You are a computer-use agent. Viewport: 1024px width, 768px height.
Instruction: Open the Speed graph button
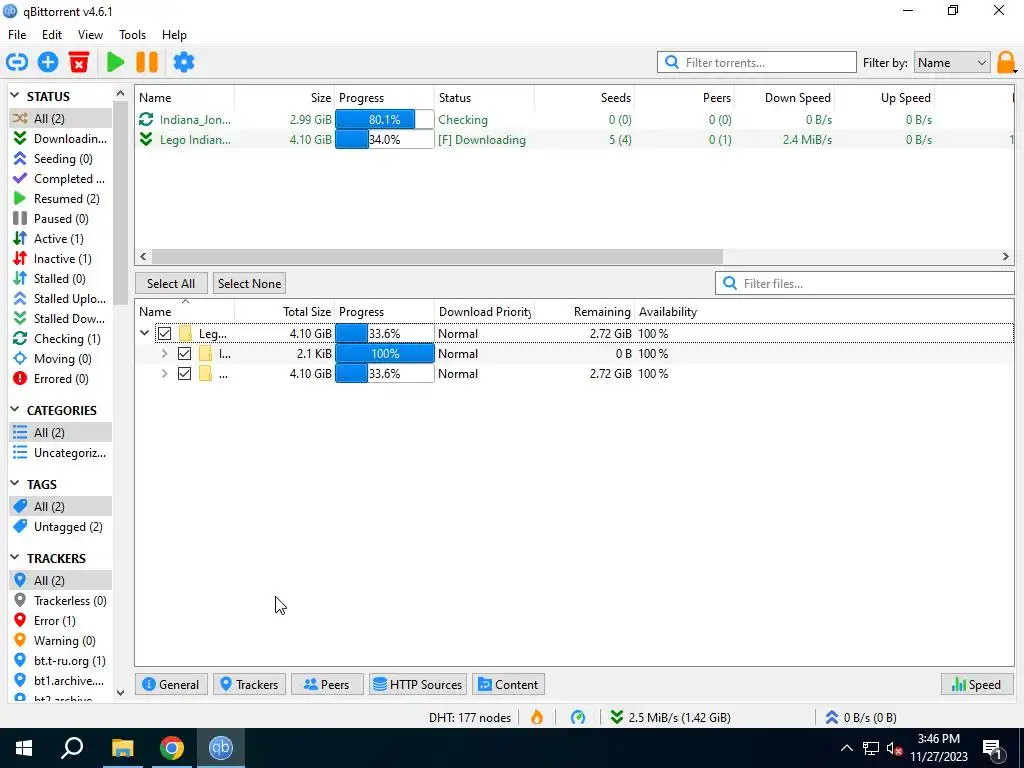[x=977, y=684]
